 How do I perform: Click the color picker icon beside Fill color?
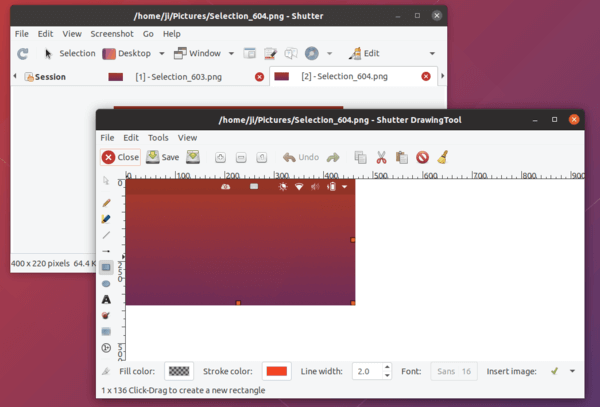(x=106, y=371)
